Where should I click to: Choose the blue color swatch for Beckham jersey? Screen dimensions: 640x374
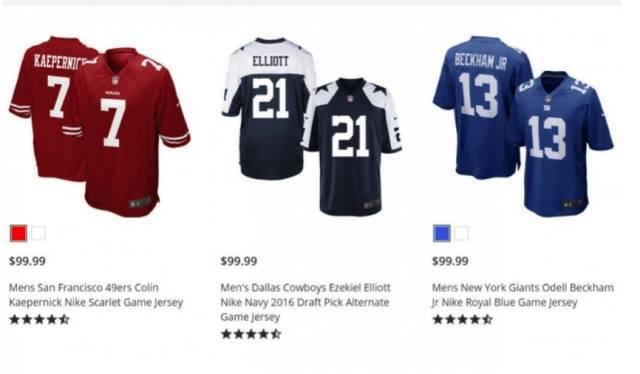click(442, 234)
